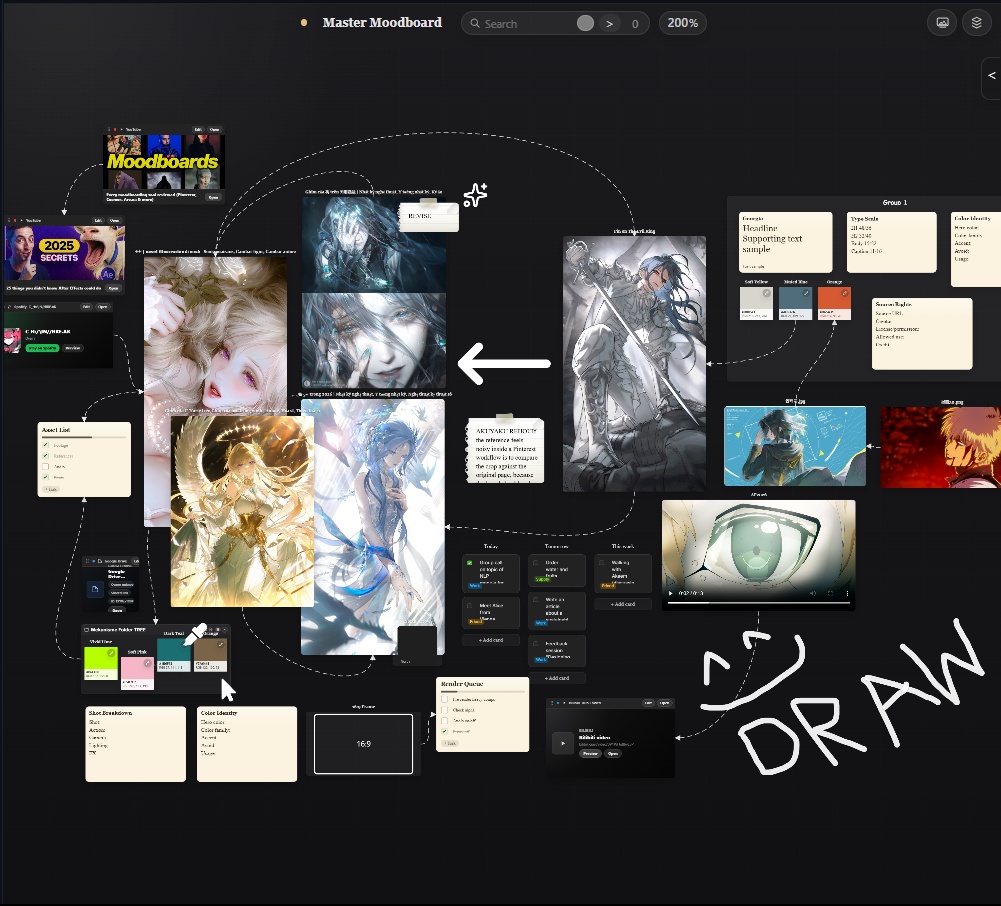Expand the side panel with the chevron arrow
The width and height of the screenshot is (1001, 906).
click(991, 75)
